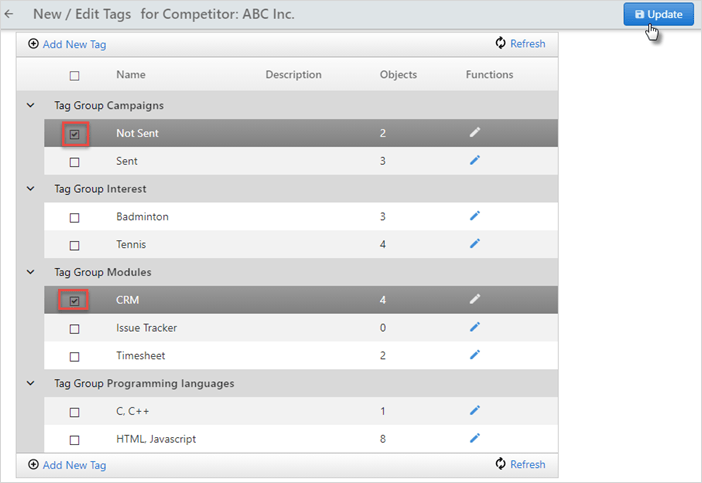
Task: Collapse the Tag Group Interest section
Action: click(x=30, y=188)
